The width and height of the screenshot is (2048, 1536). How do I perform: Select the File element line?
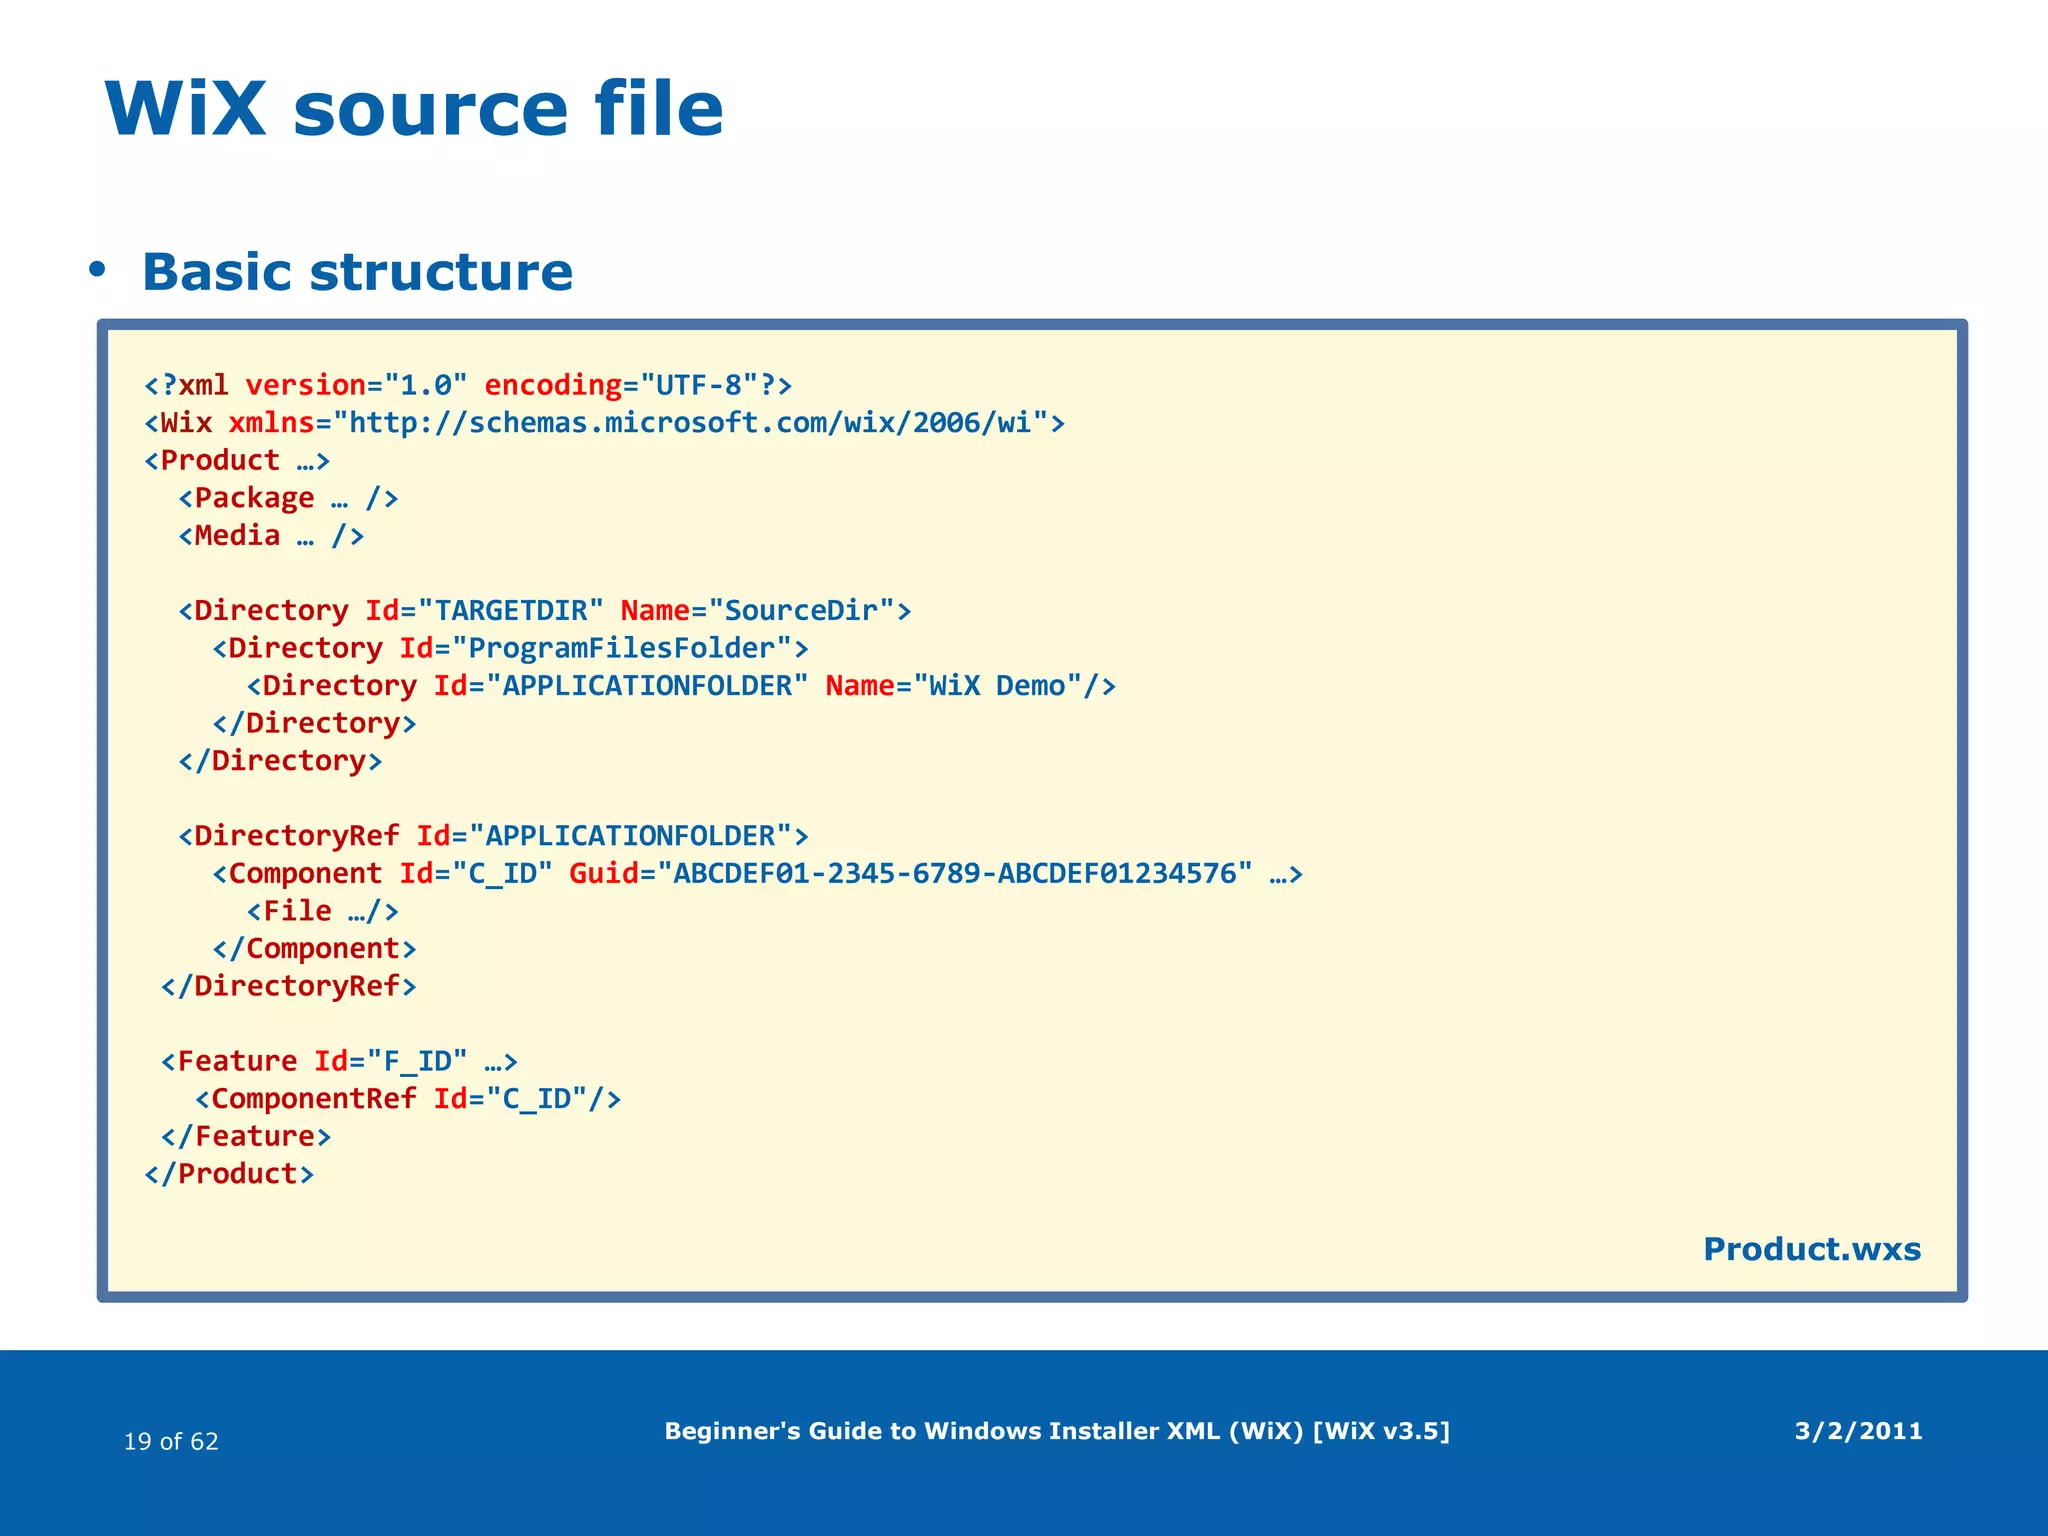pos(322,911)
